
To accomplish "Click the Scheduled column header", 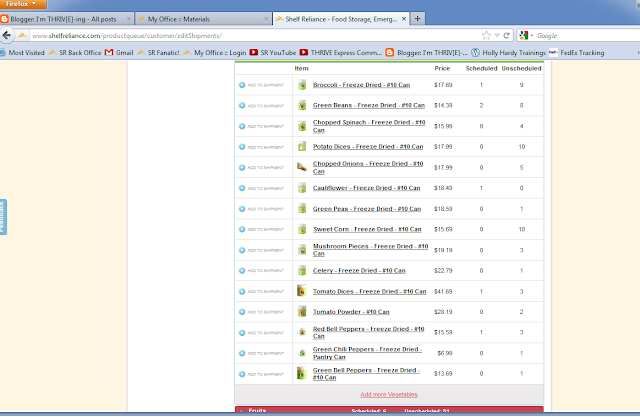I will pos(481,68).
